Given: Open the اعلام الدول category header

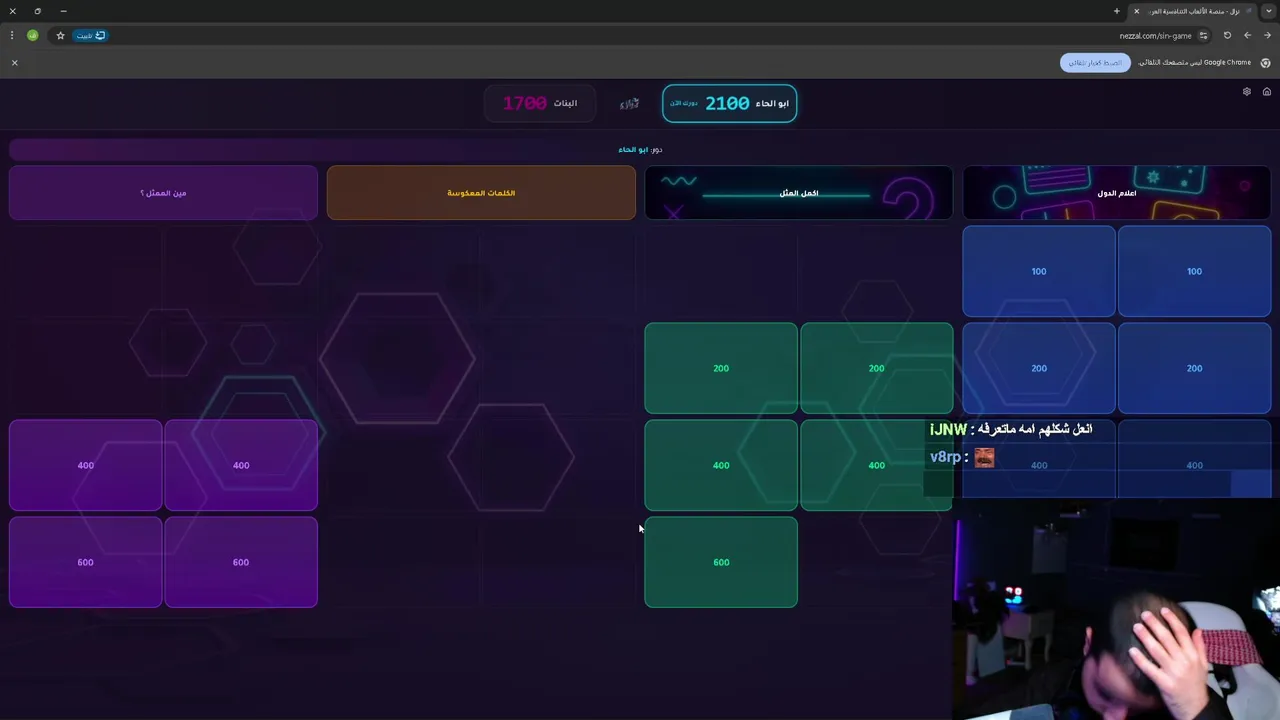Looking at the screenshot, I should (1117, 193).
